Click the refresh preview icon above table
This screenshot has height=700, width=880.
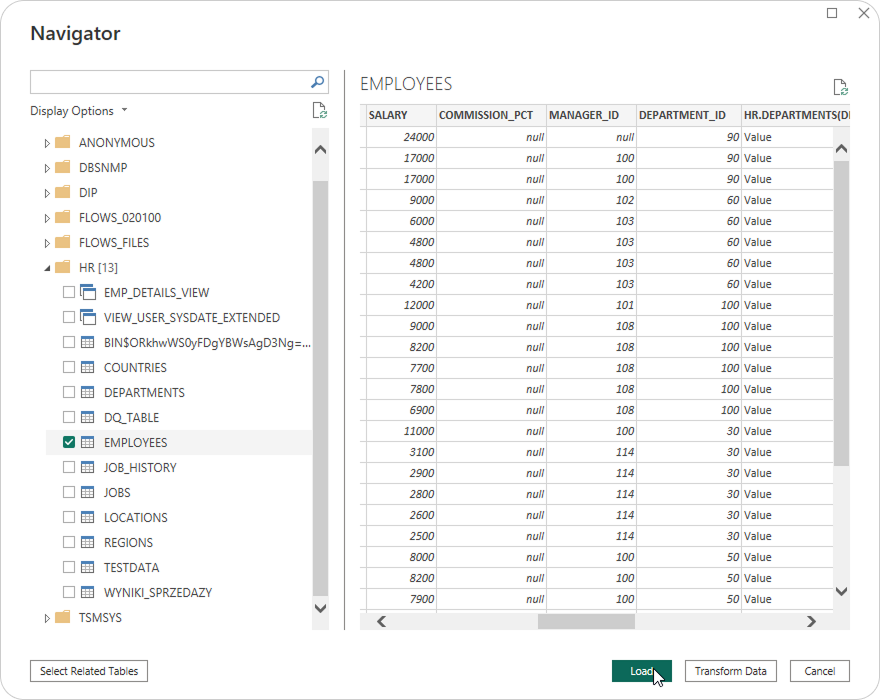coord(840,88)
